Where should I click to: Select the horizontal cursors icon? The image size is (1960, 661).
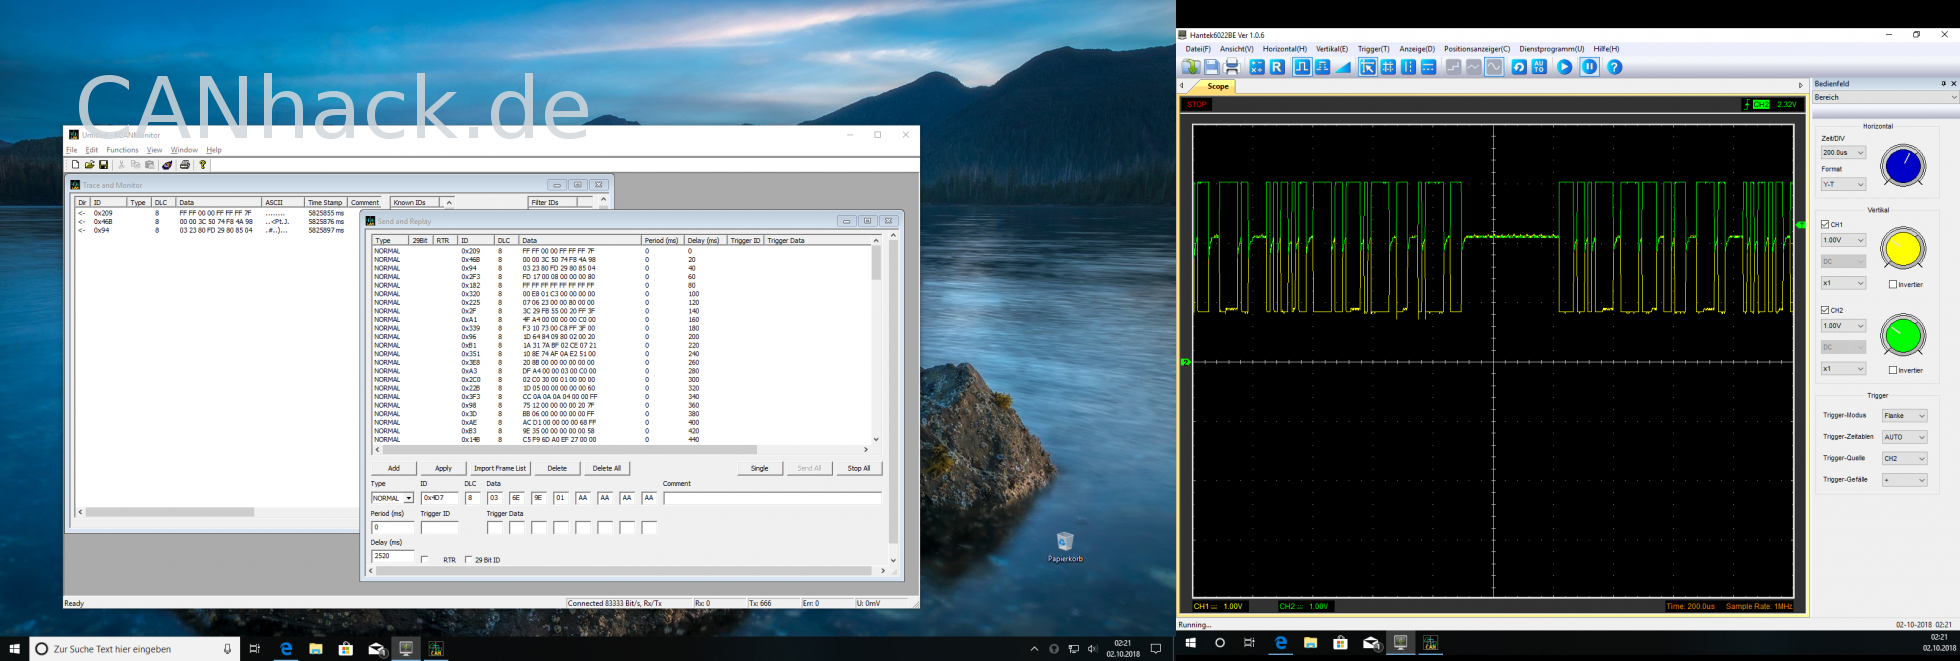click(1429, 67)
